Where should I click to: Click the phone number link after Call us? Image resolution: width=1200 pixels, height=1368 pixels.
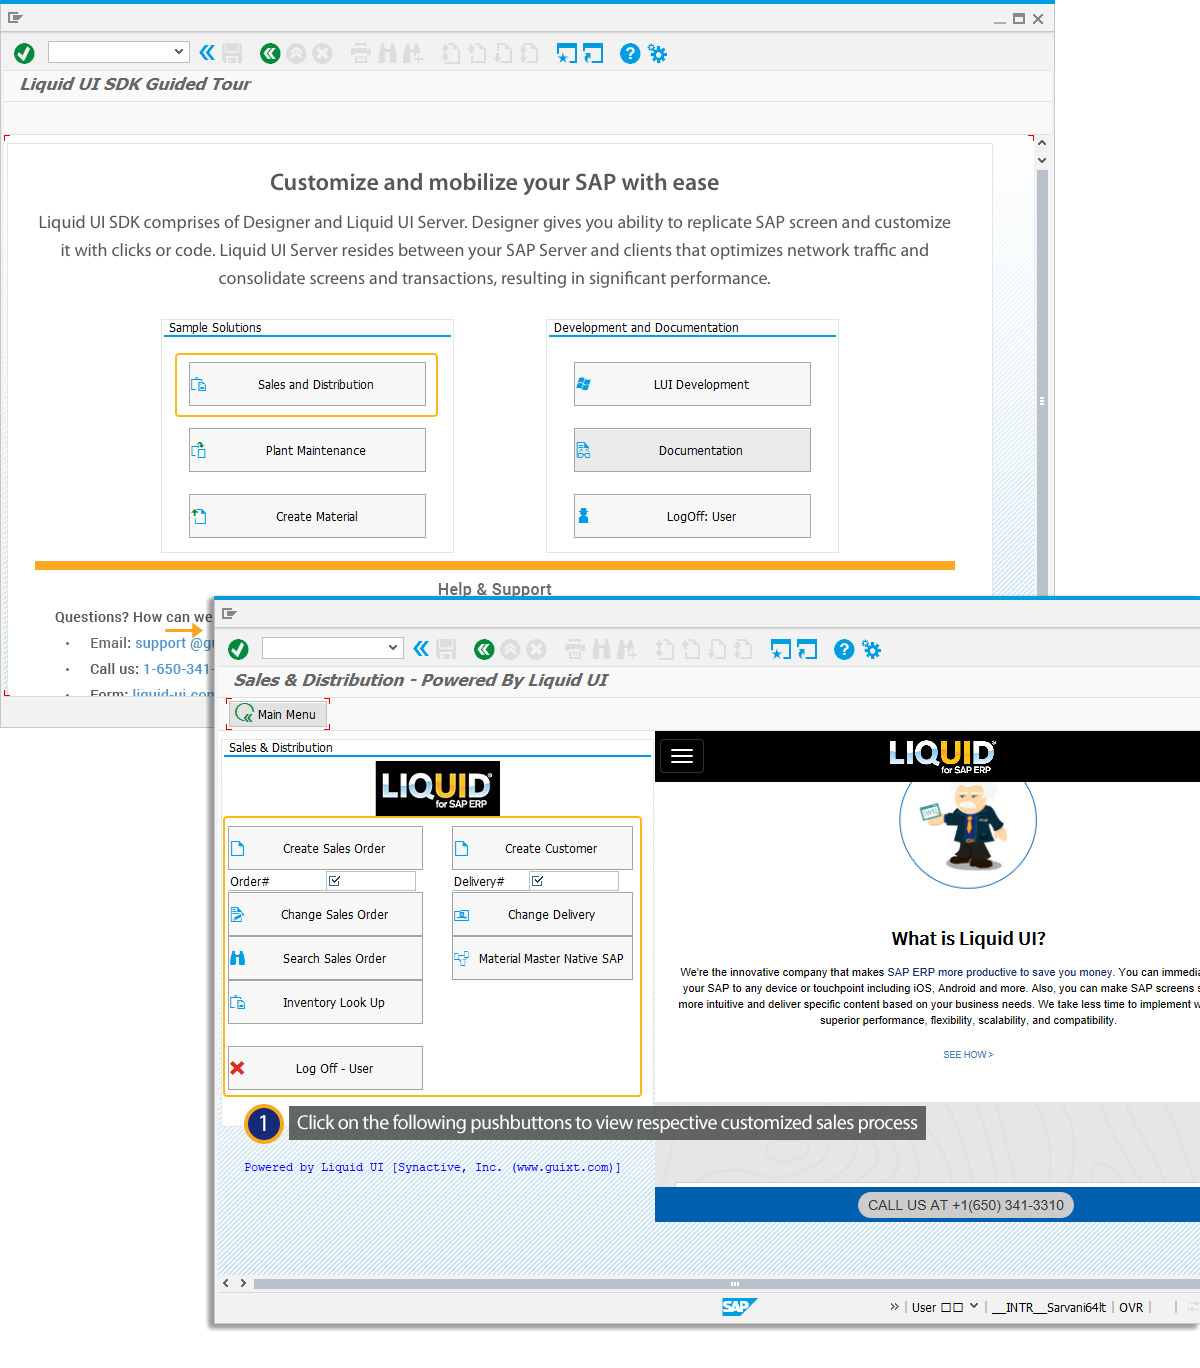[177, 669]
